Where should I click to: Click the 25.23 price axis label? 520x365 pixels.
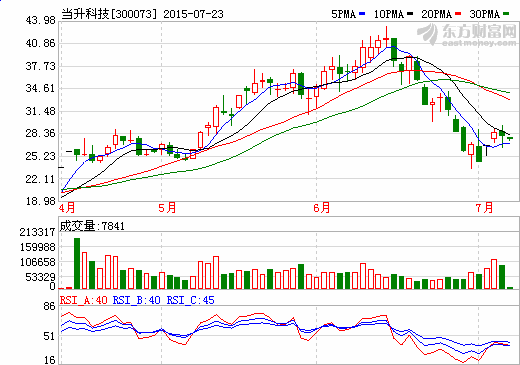40,156
